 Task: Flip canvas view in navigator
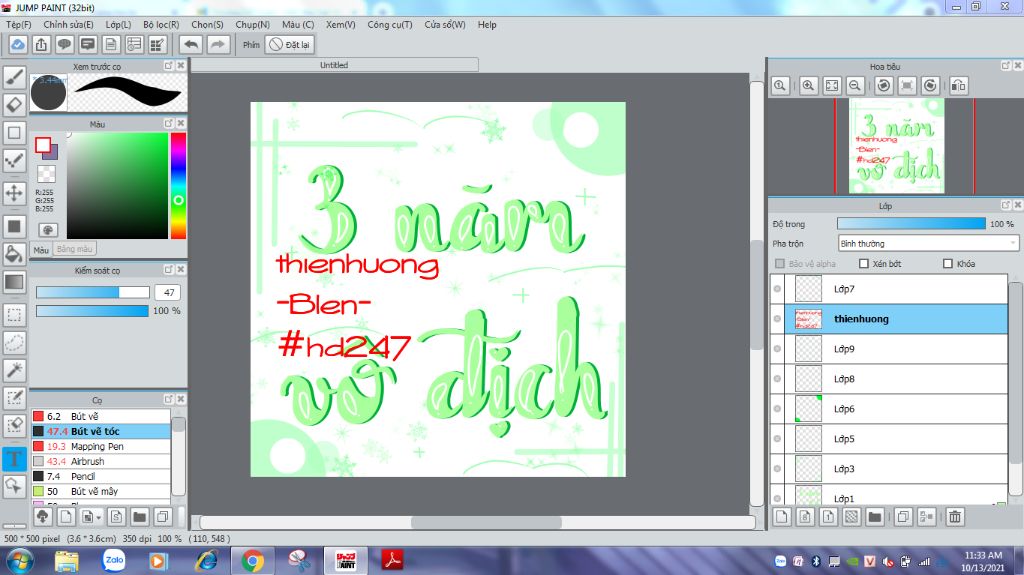coord(959,86)
